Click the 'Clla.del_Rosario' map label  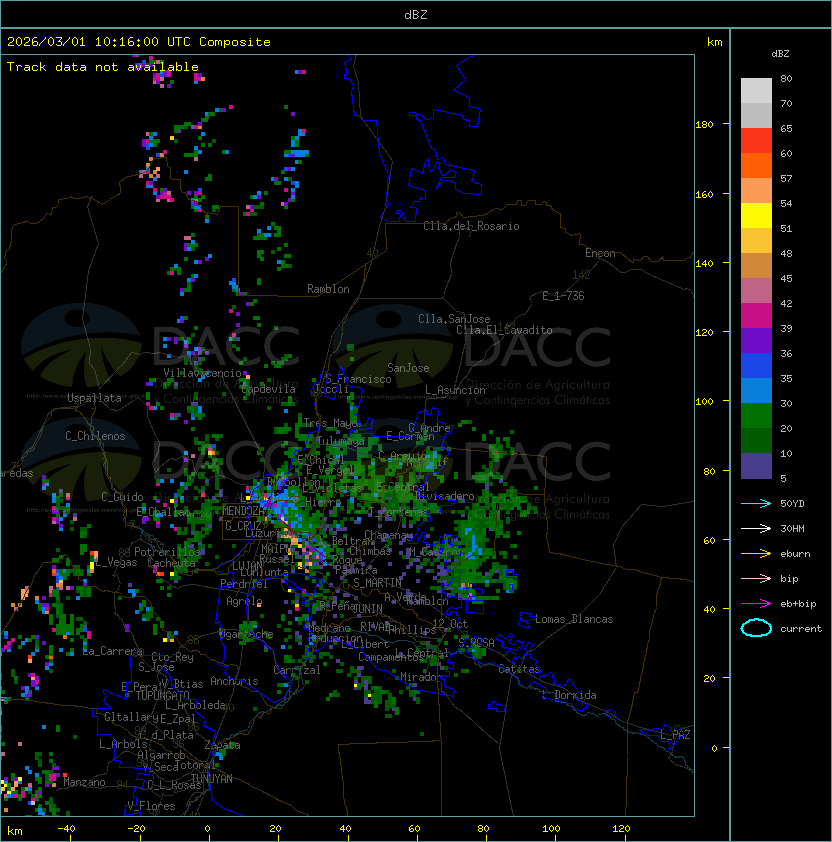click(x=471, y=226)
